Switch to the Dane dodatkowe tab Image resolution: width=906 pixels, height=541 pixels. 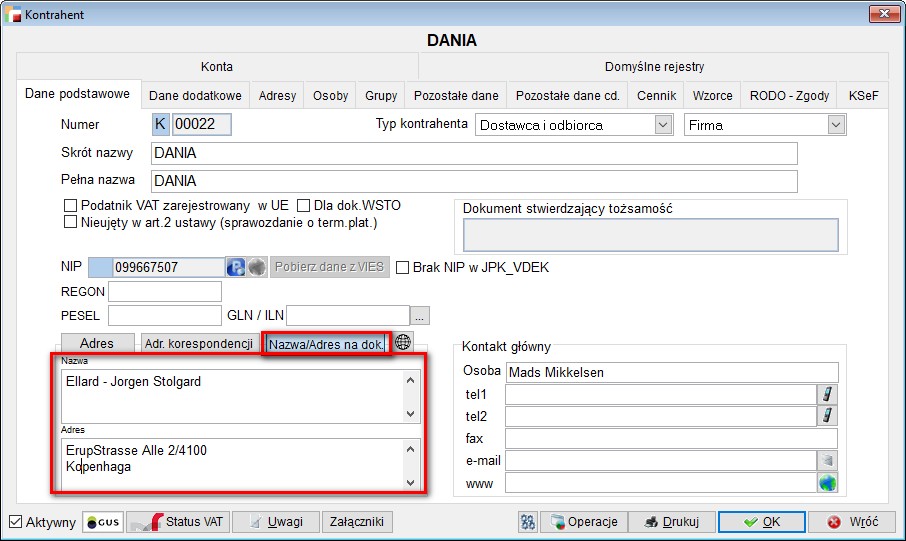195,96
